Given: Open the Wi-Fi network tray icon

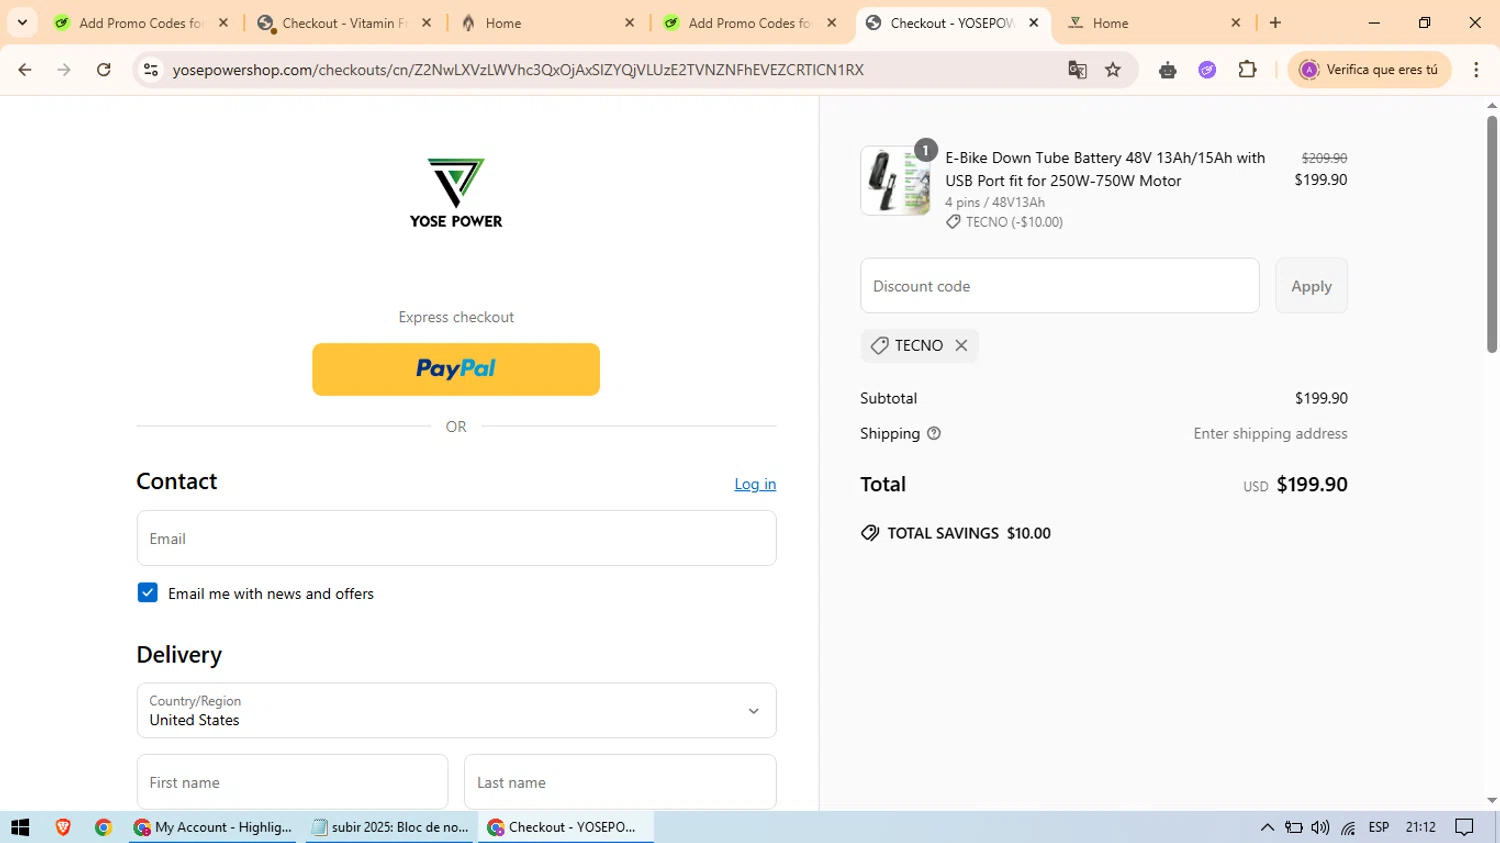Looking at the screenshot, I should tap(1348, 827).
